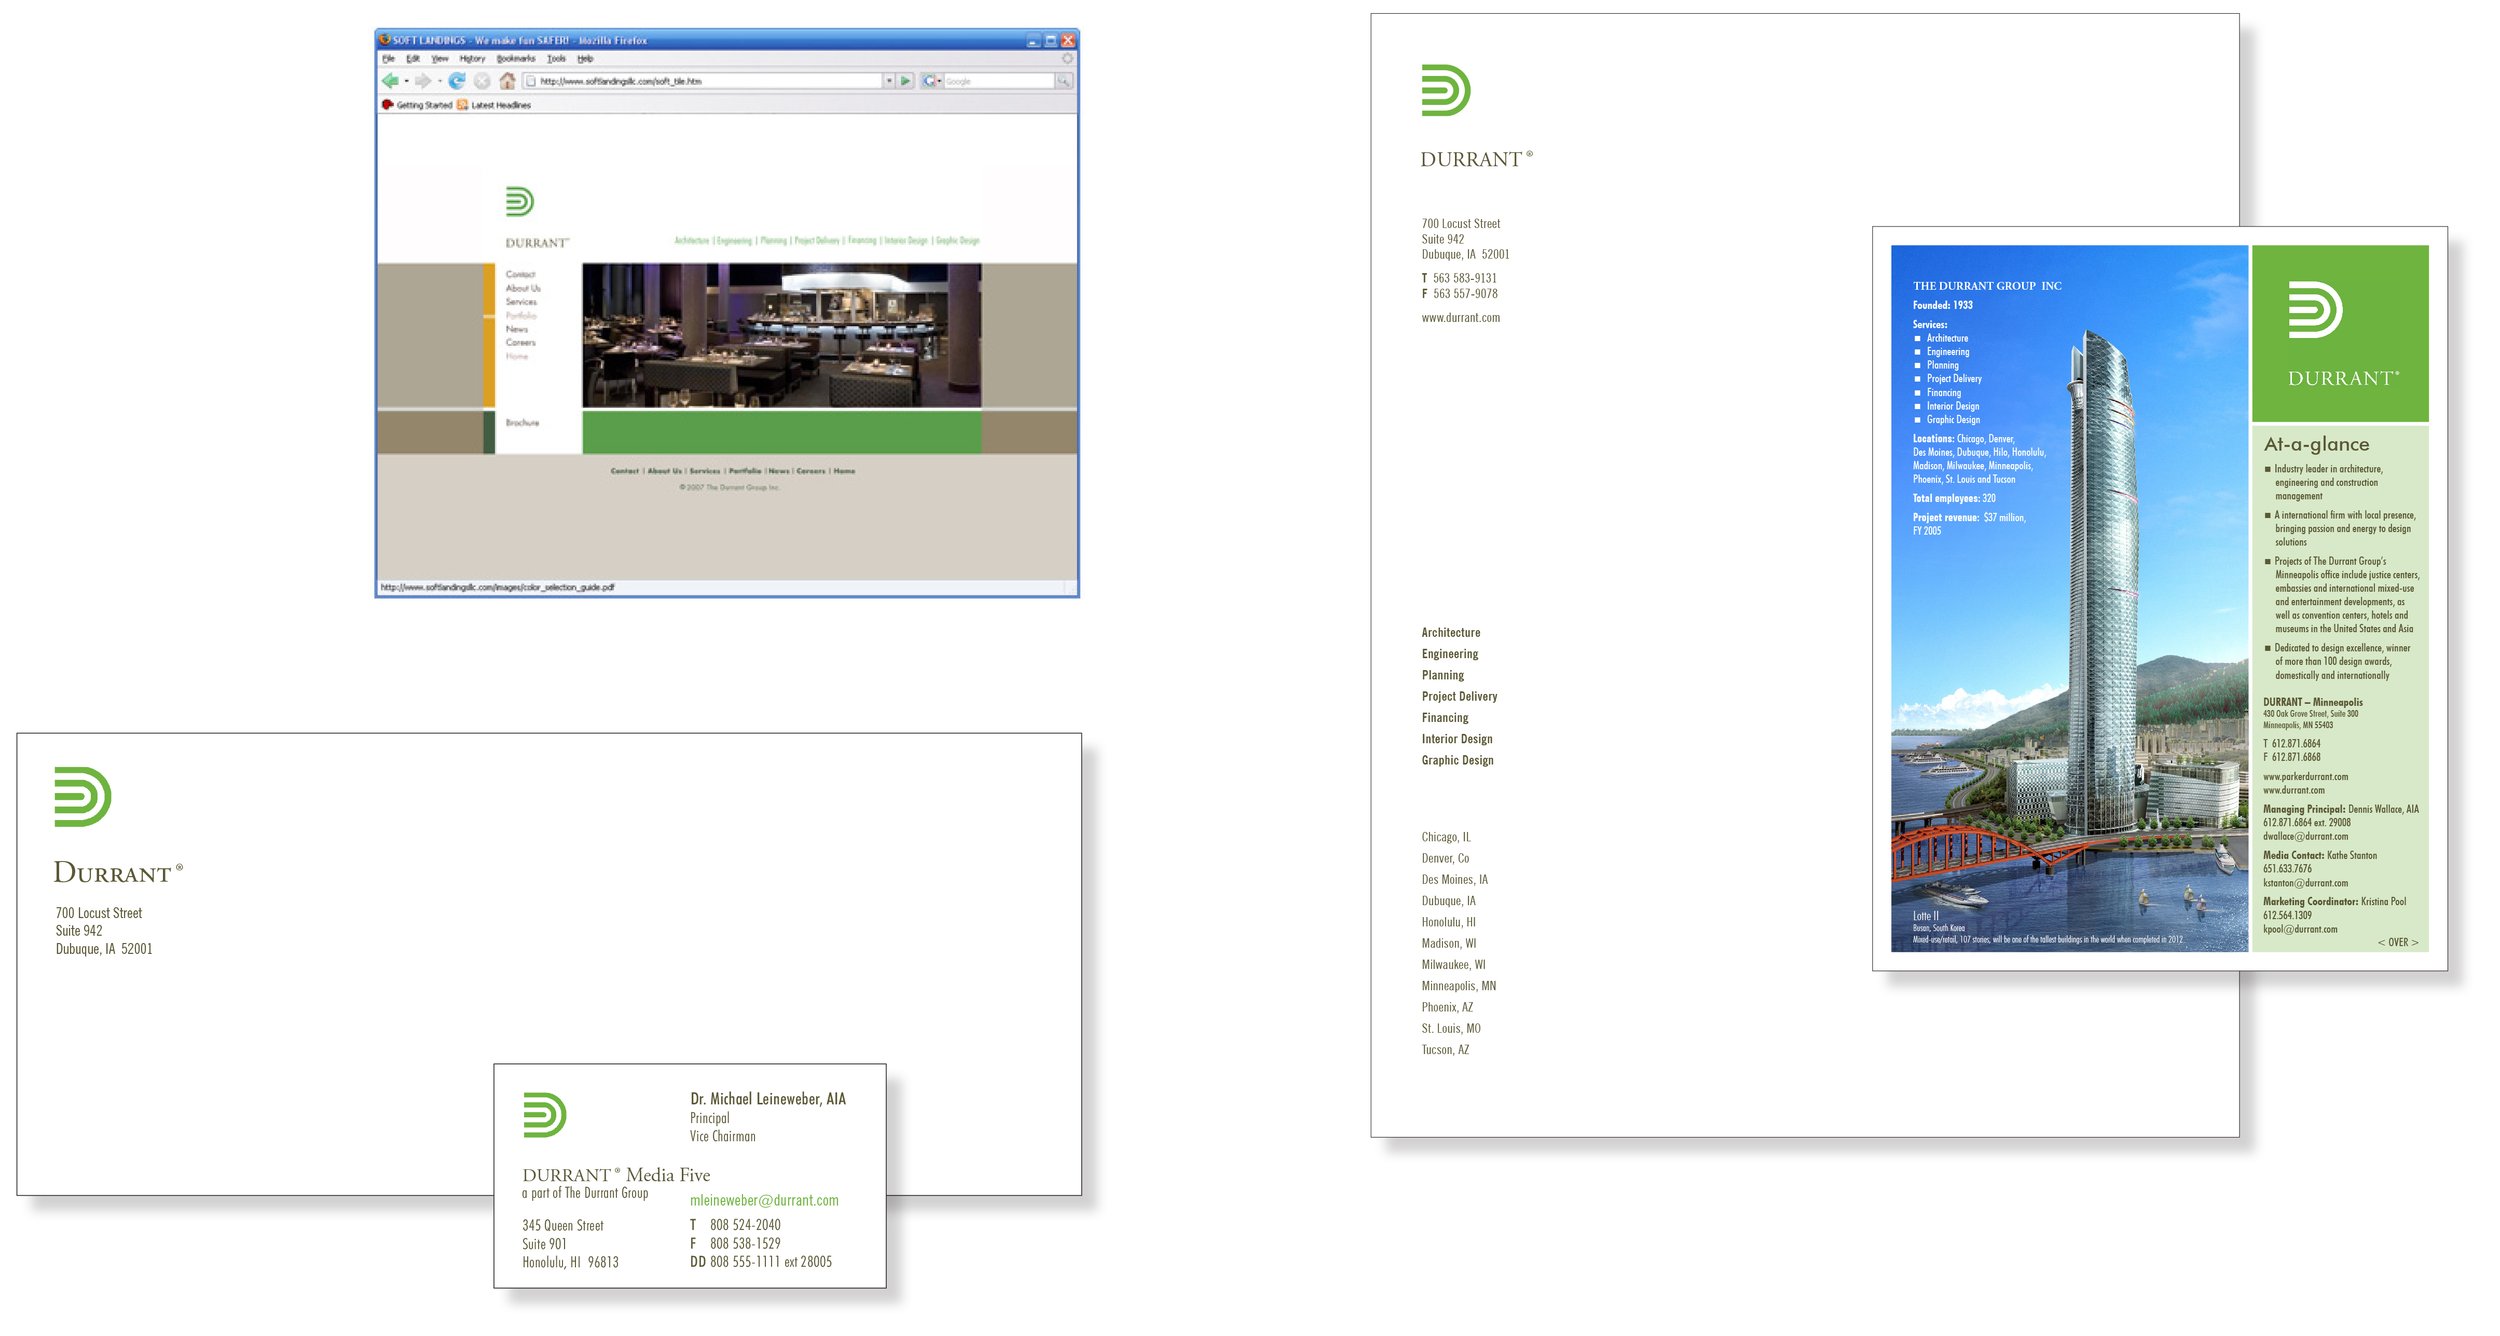Click the About Us link in the sidebar
Screen dimensions: 2500x1336
point(523,288)
